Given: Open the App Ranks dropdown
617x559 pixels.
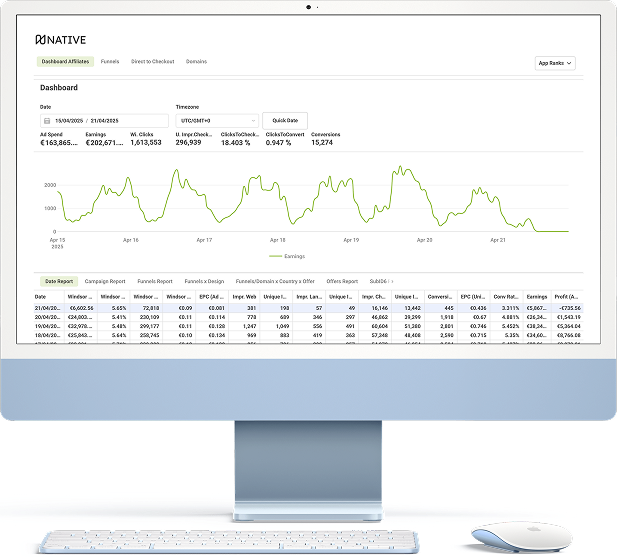Looking at the screenshot, I should coord(555,63).
